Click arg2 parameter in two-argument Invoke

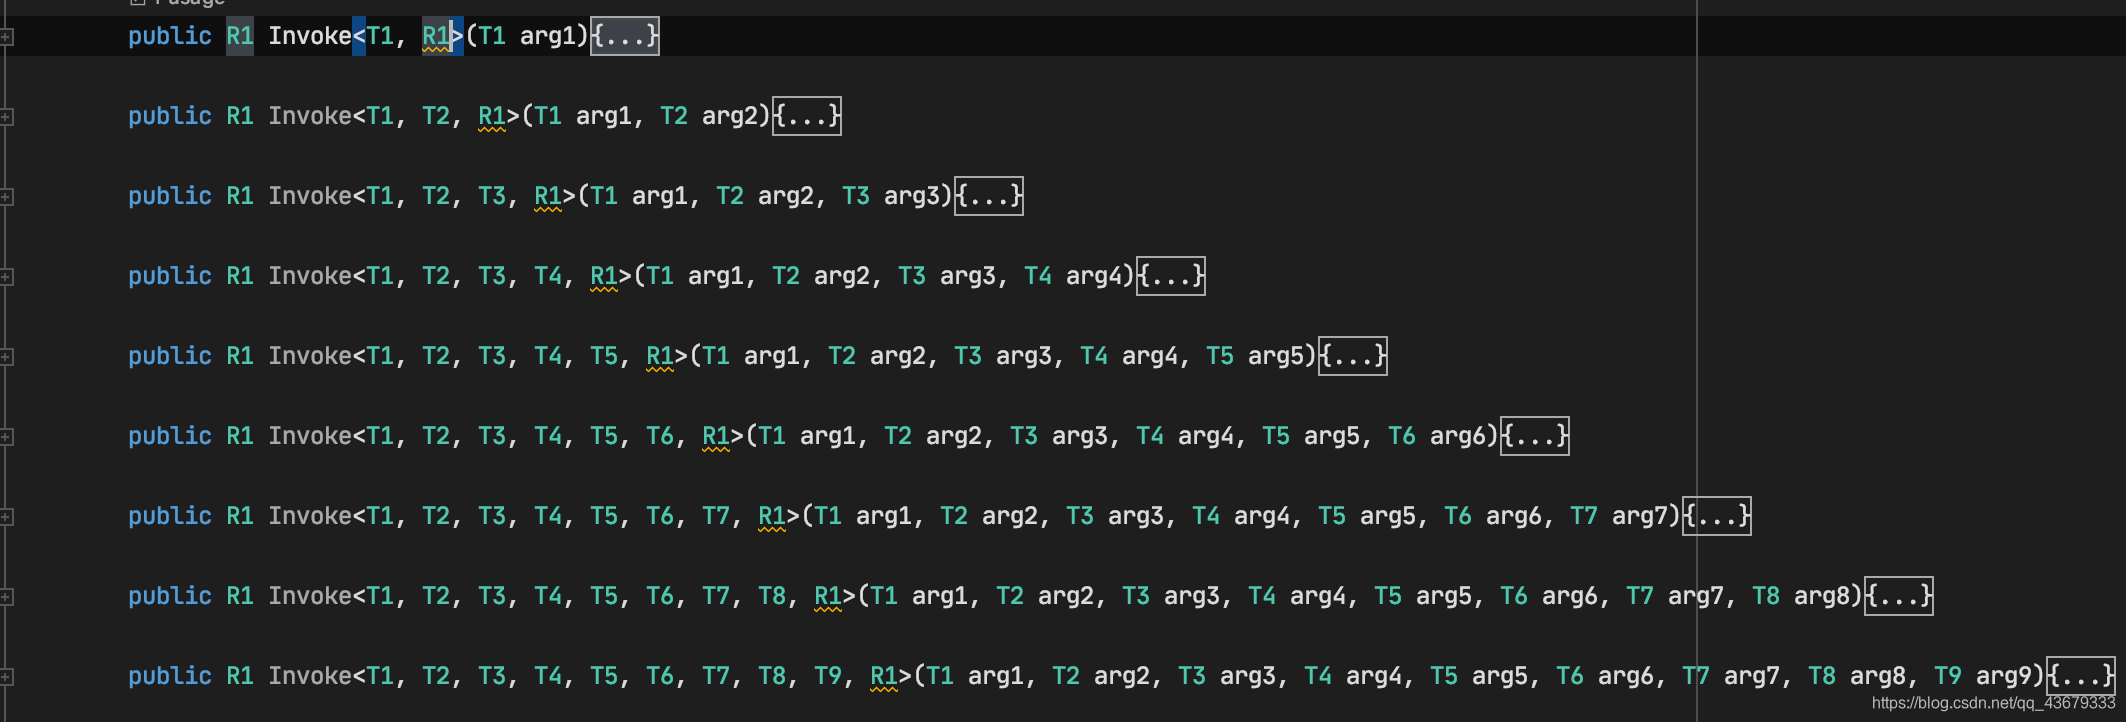pos(730,116)
